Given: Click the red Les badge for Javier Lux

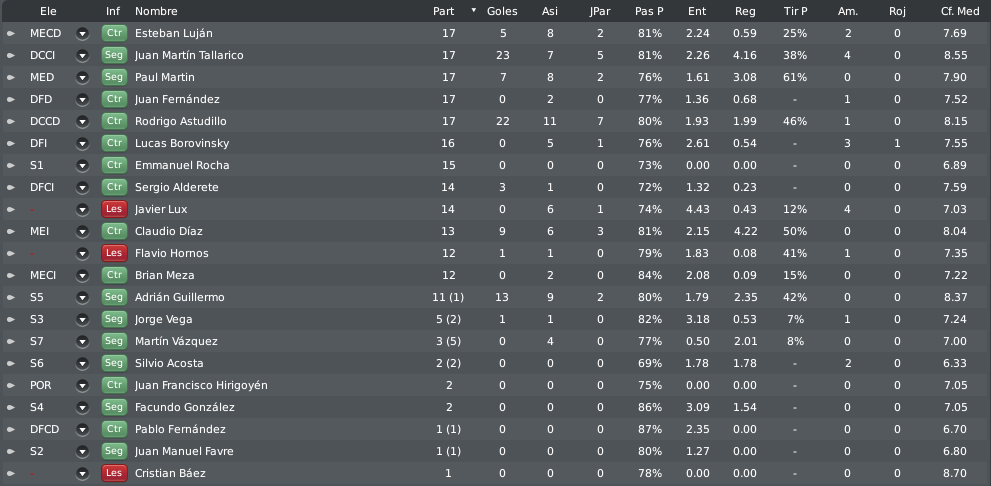Looking at the screenshot, I should click(114, 209).
